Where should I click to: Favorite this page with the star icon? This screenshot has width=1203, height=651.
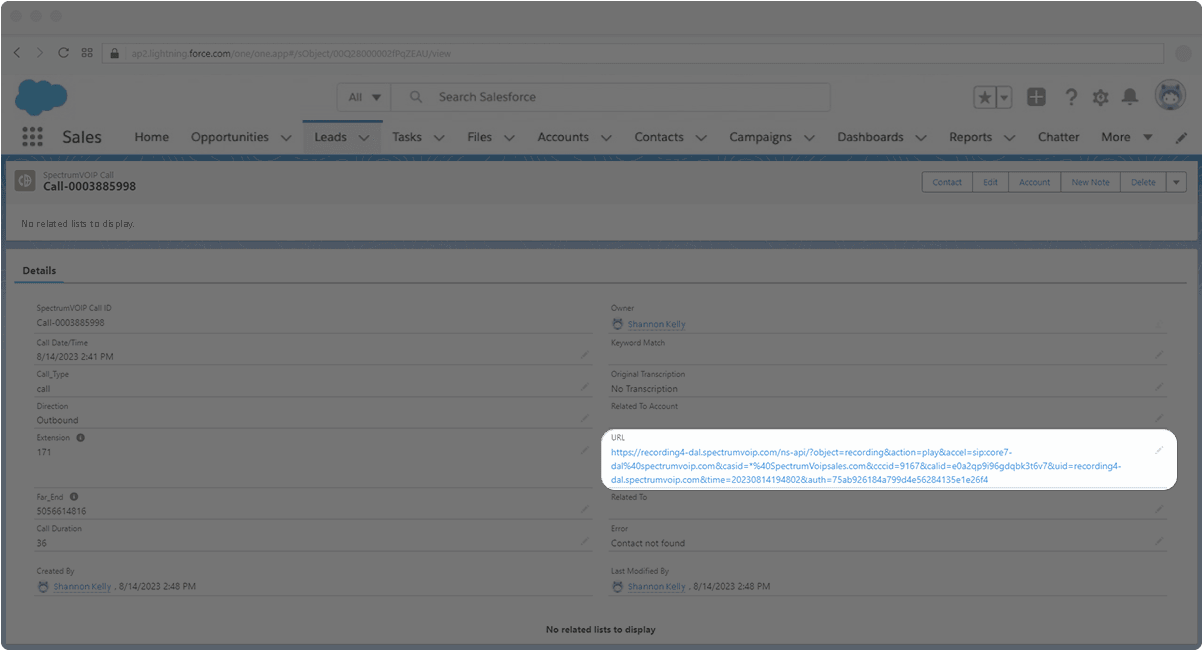coord(984,97)
